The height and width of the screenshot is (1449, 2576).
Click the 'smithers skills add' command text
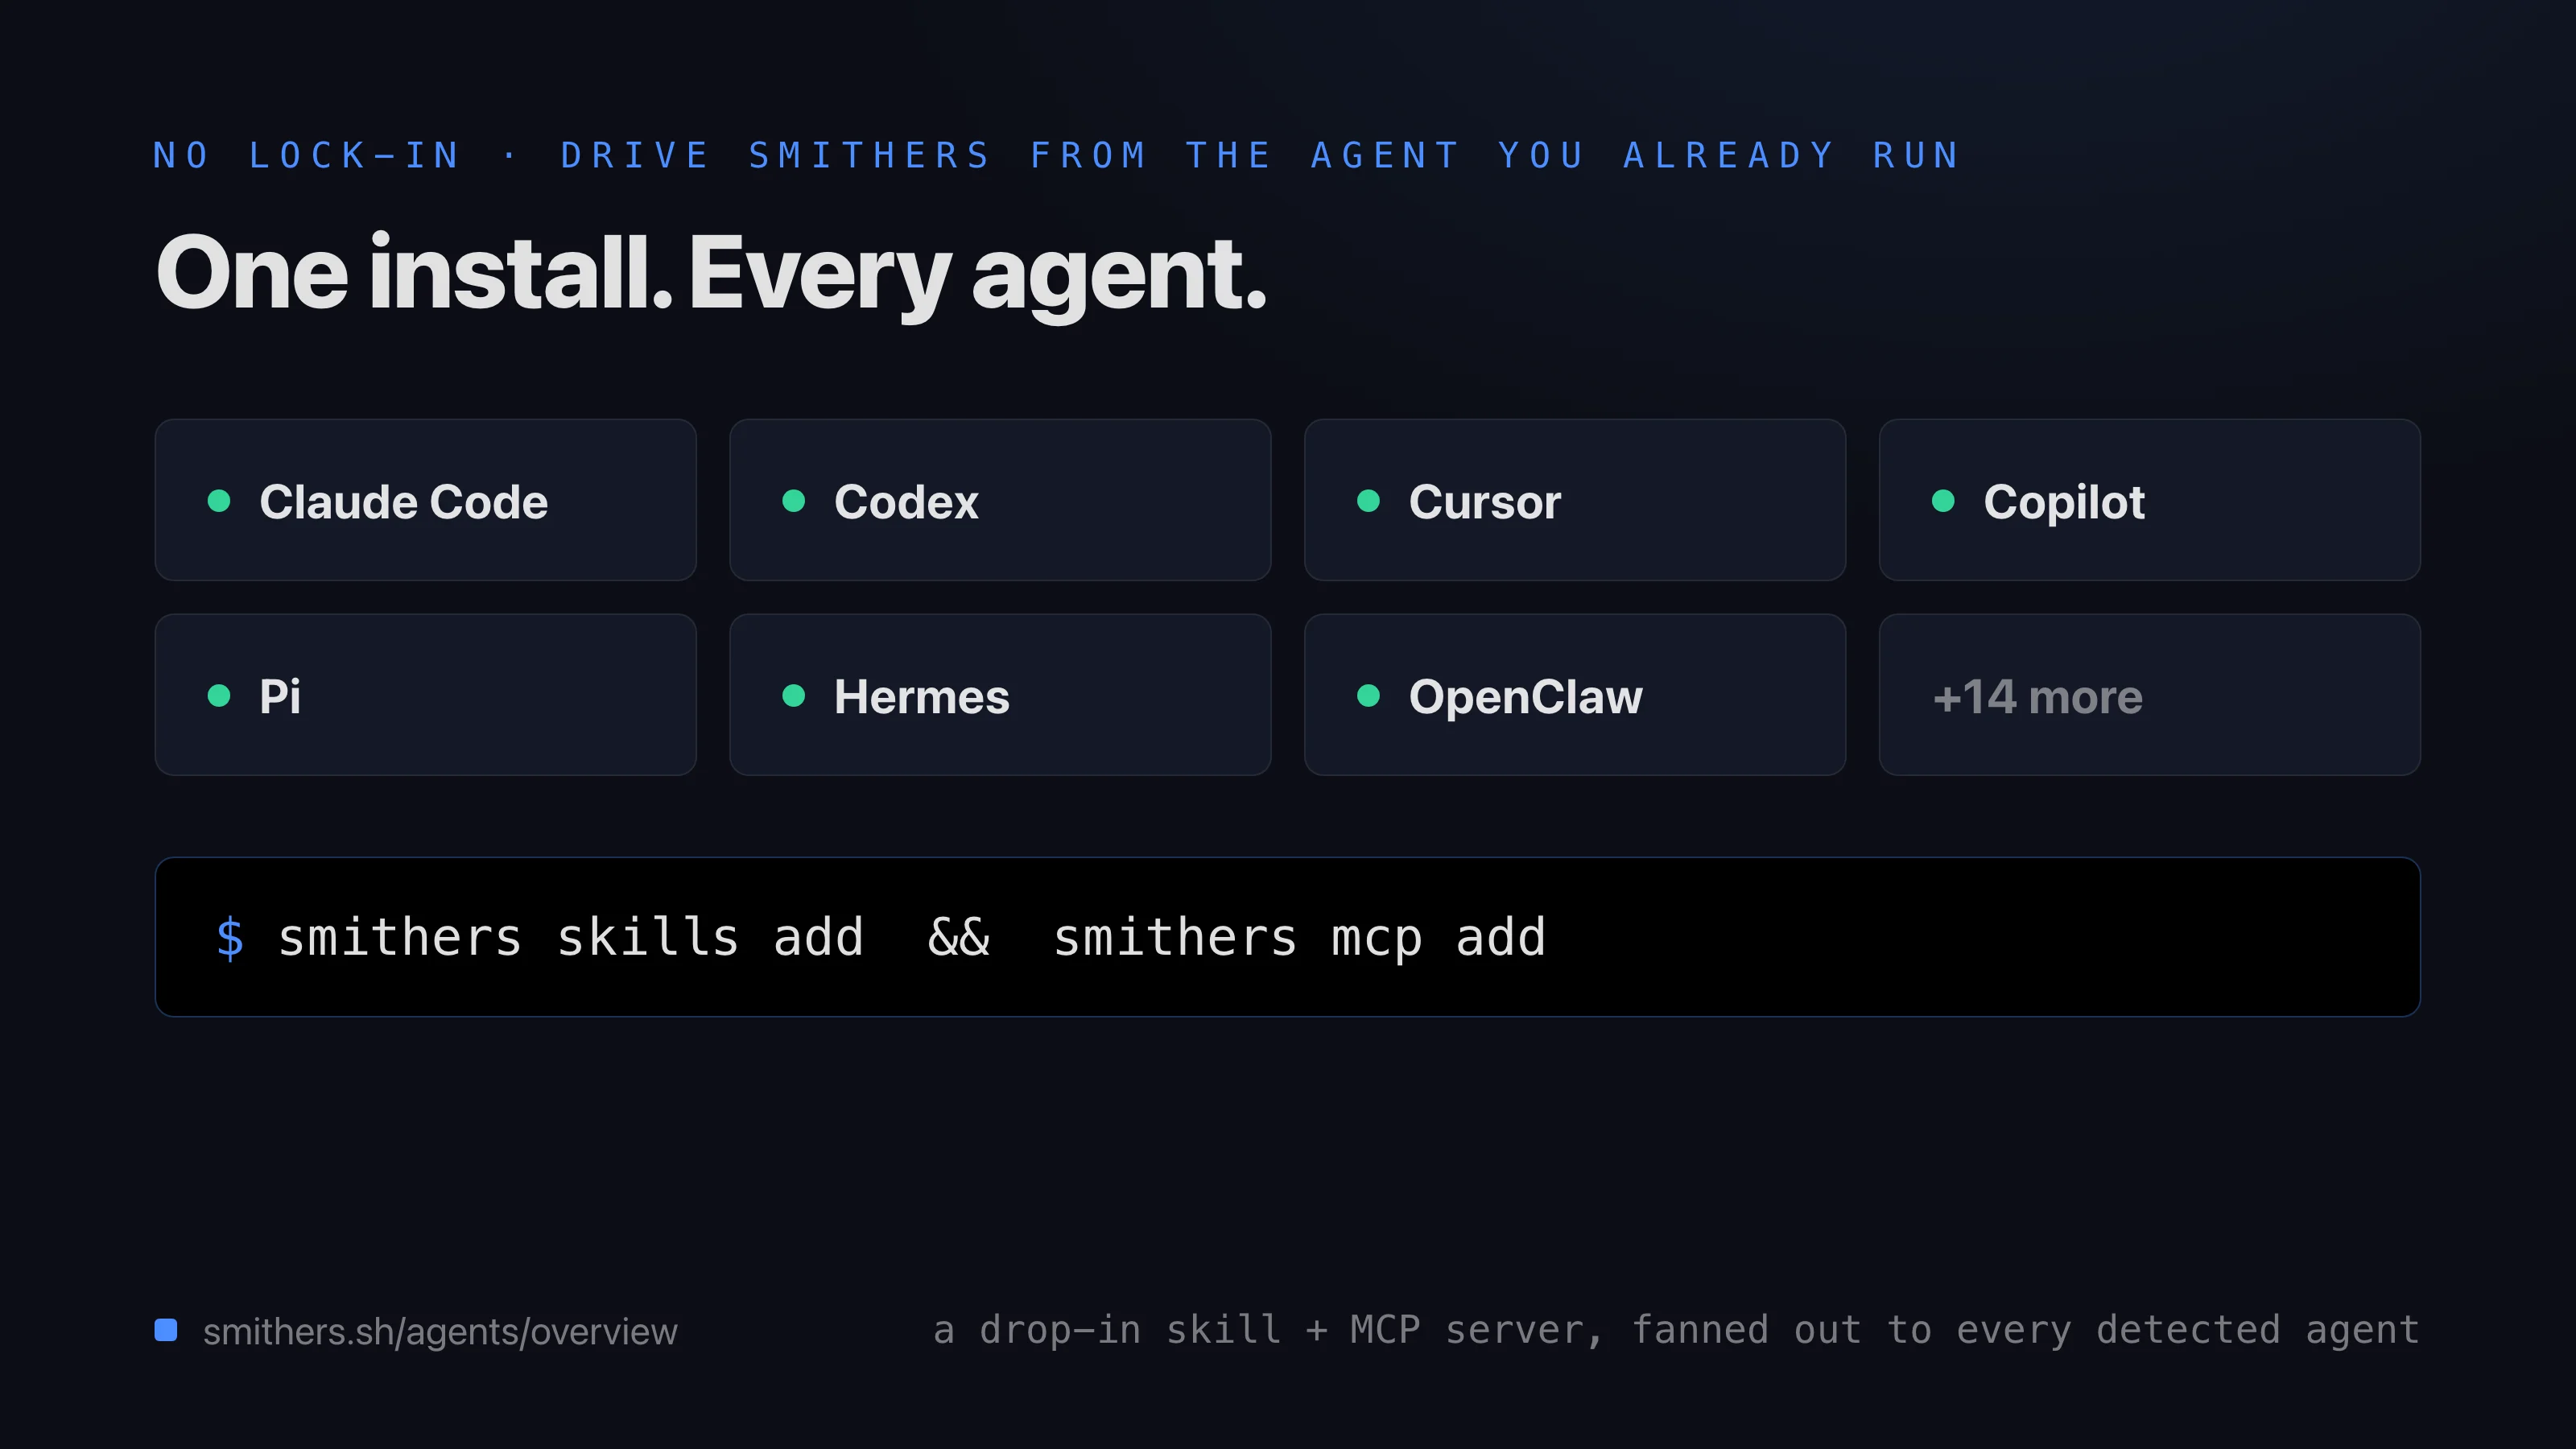(x=571, y=938)
